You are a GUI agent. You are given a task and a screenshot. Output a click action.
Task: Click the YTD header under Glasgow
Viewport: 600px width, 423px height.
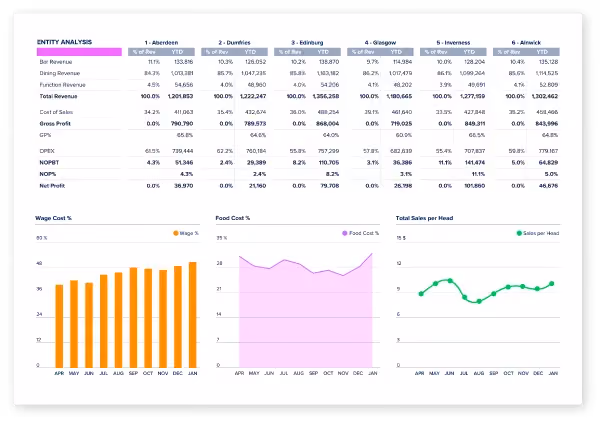396,52
